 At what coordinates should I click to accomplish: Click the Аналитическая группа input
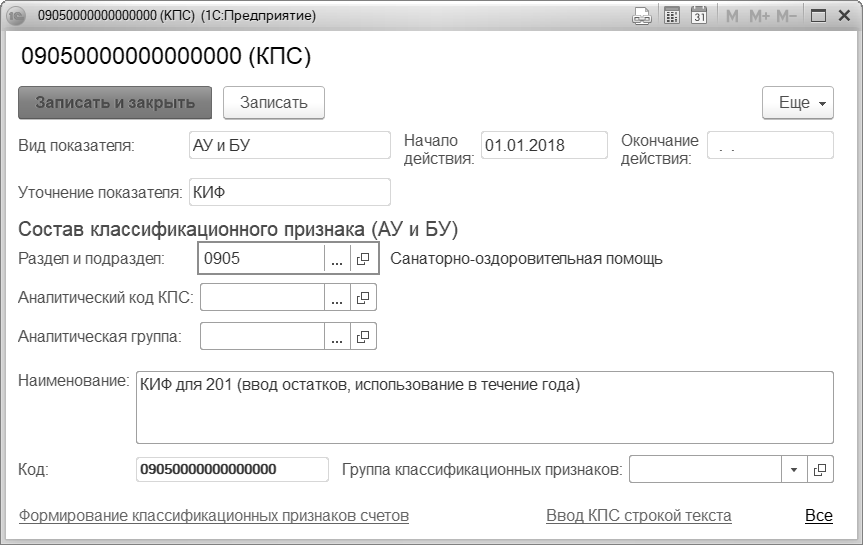262,336
